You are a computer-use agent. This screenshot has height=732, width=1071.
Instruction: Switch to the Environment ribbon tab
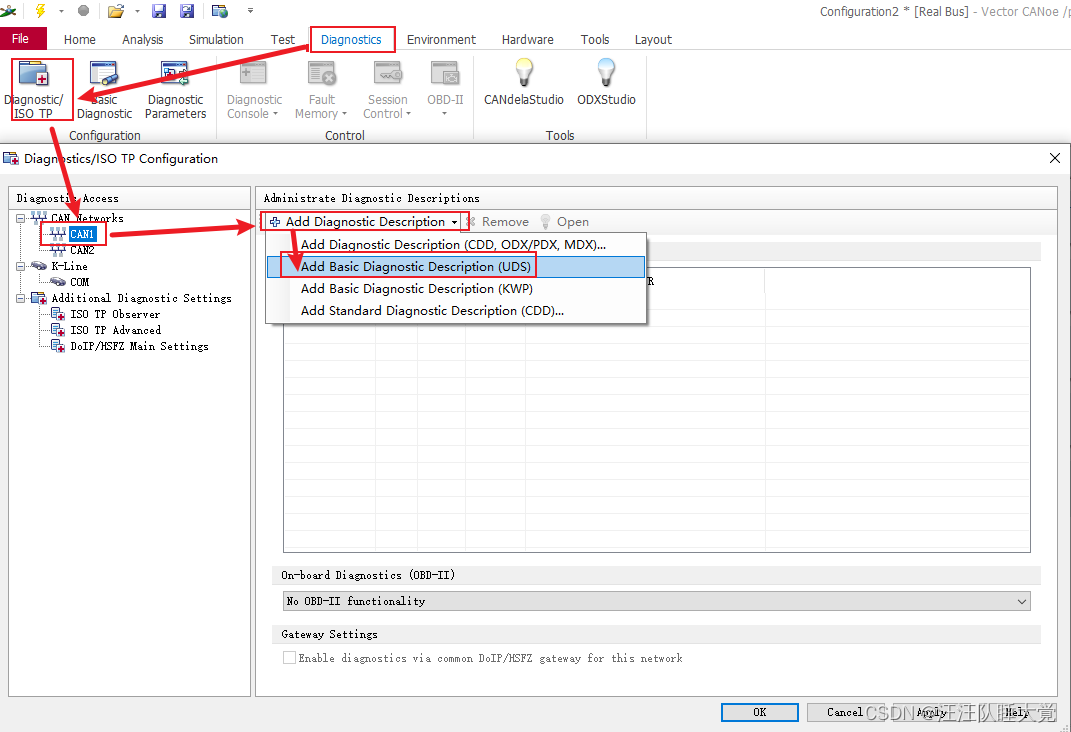441,40
